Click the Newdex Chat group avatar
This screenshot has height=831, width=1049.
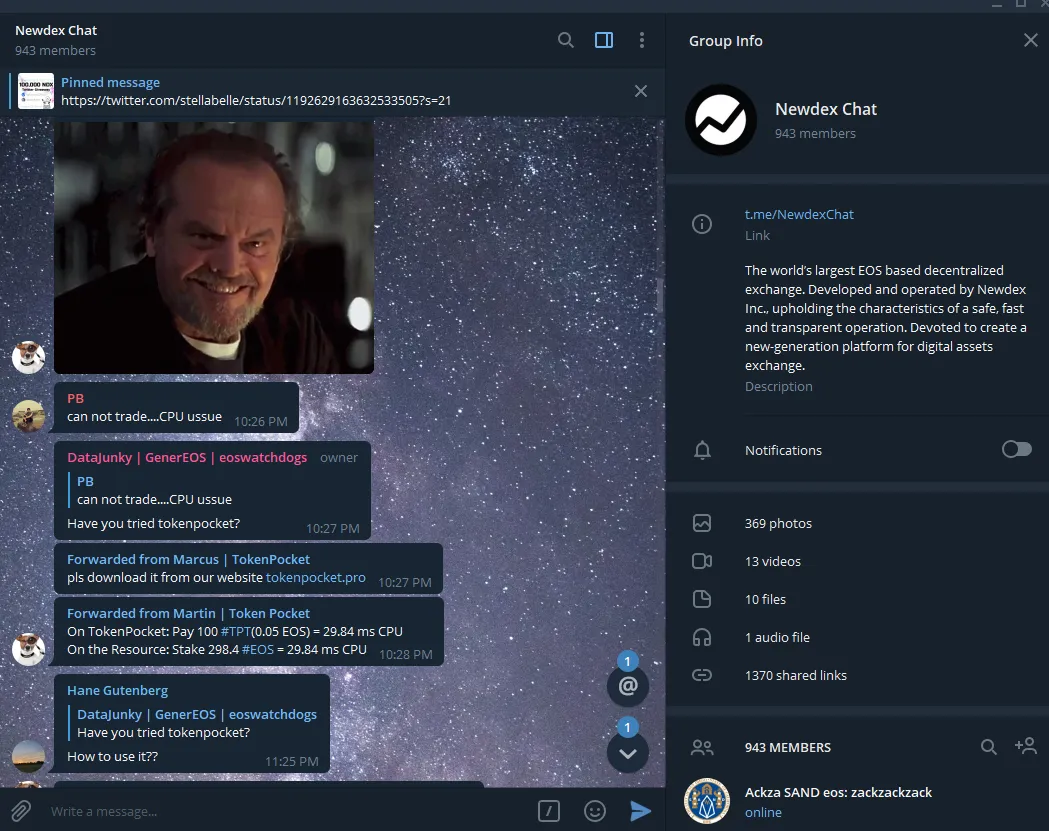721,120
